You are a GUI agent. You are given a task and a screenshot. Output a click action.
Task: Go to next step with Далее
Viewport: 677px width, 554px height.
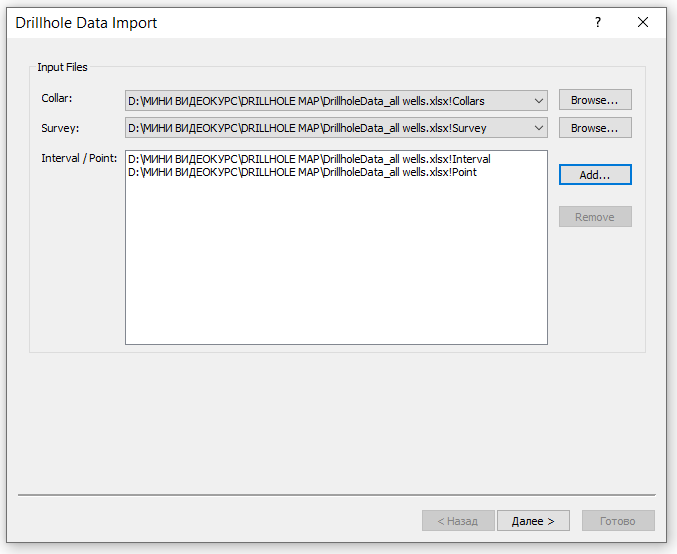tap(533, 521)
